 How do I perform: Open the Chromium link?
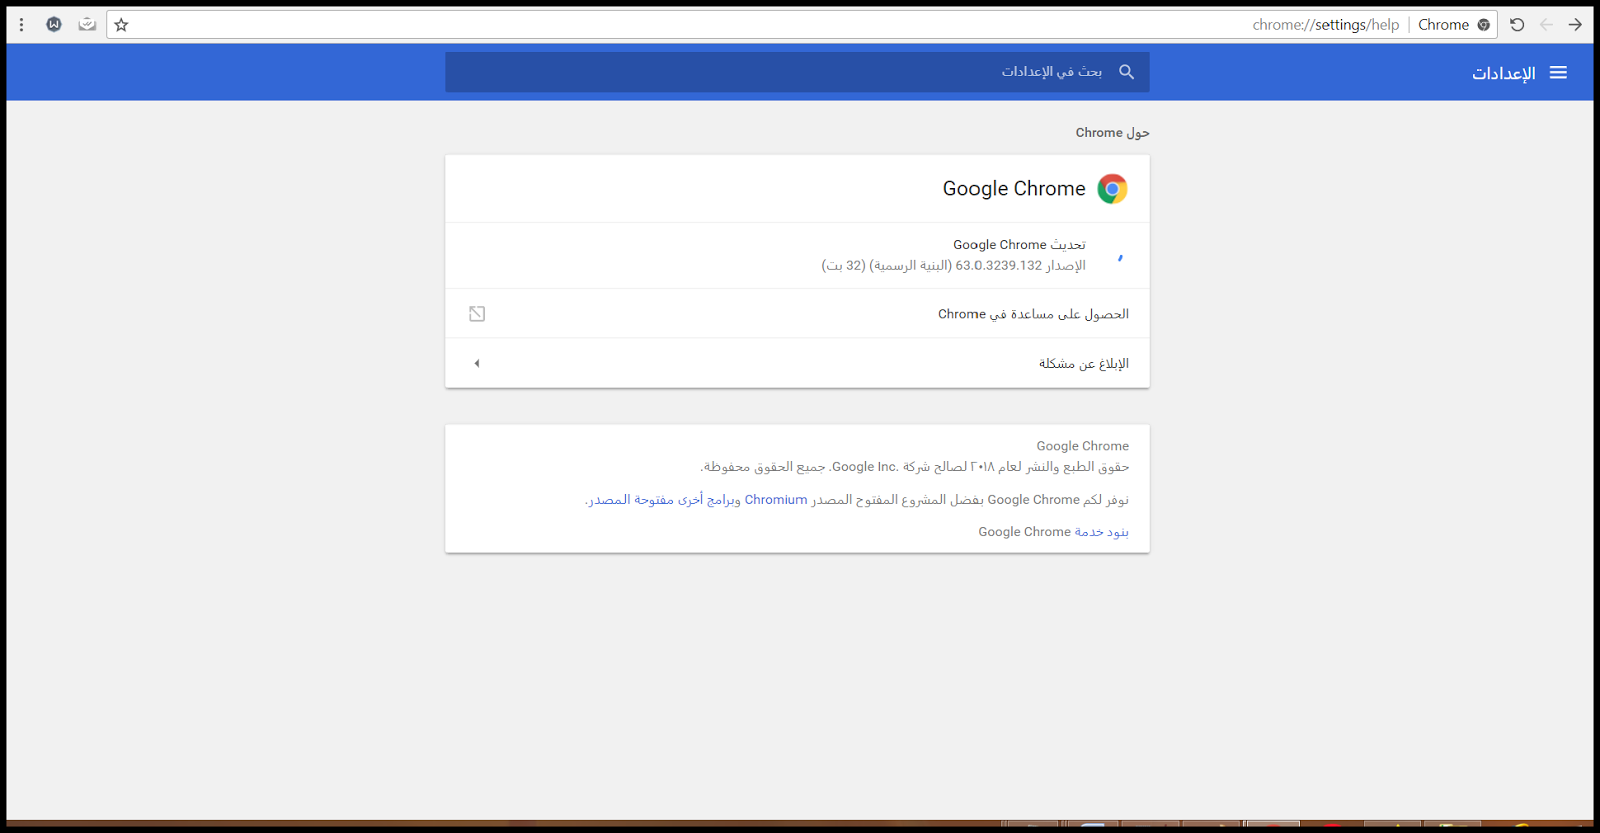776,499
